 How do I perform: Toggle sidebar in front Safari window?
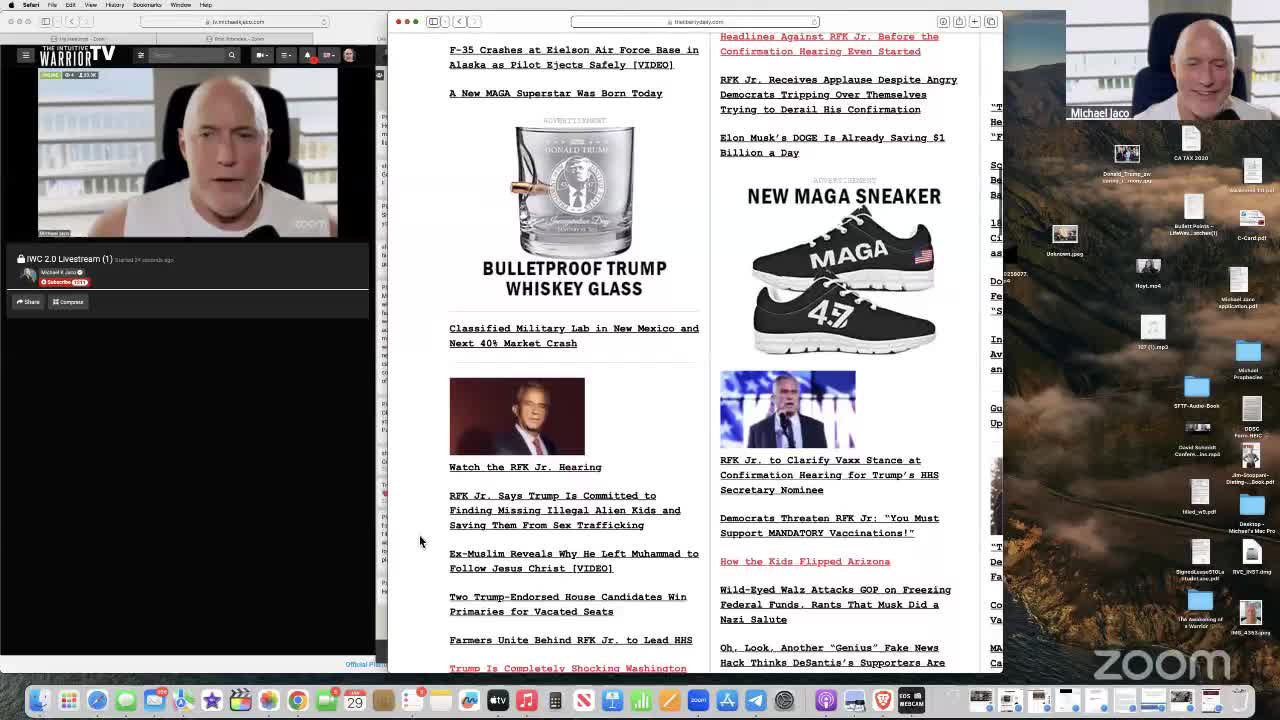click(x=434, y=21)
